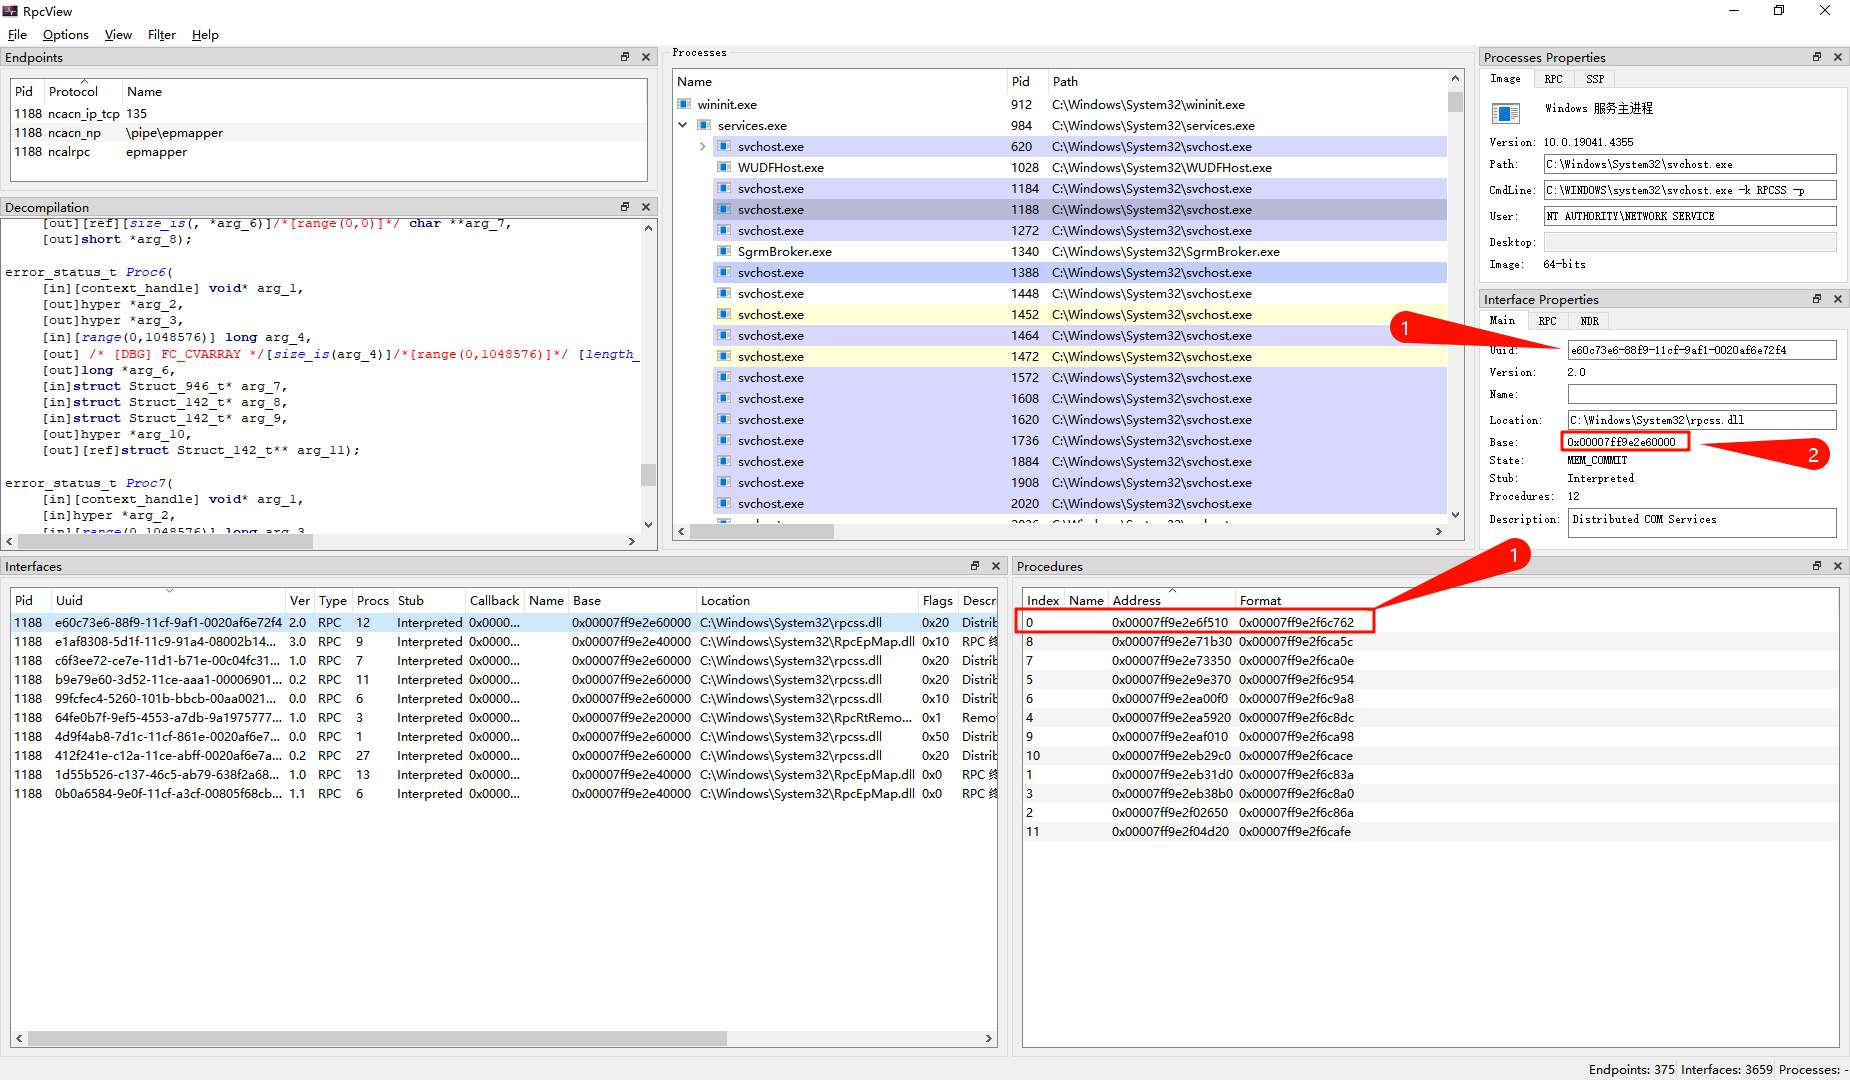Screen dimensions: 1850x1080
Task: Undock the Processes Properties panel
Action: (1817, 57)
